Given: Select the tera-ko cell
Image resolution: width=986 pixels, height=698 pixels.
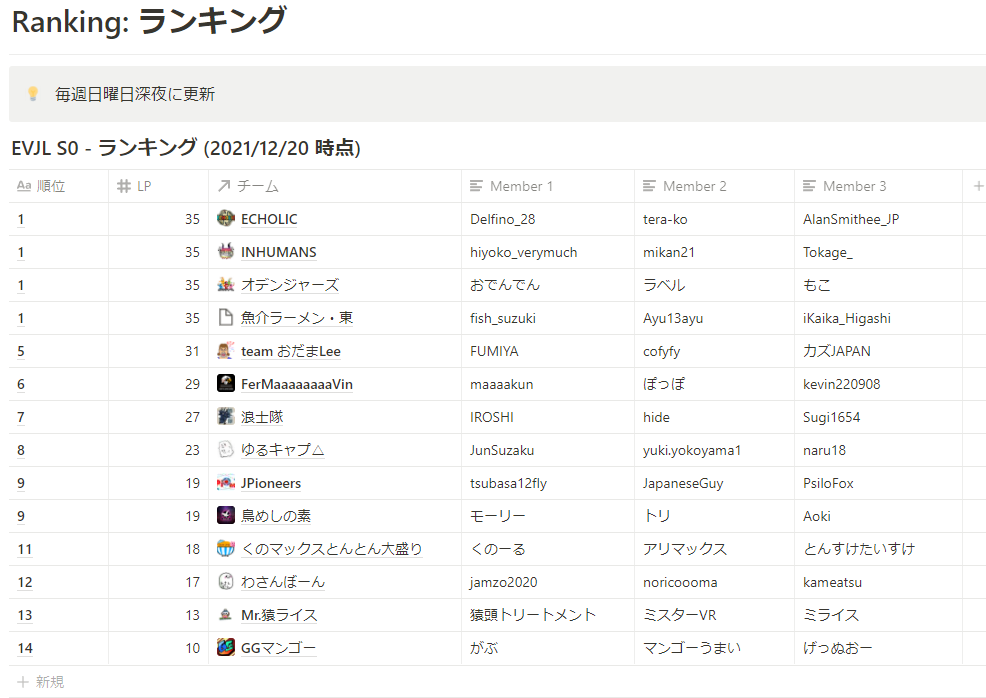Looking at the screenshot, I should pyautogui.click(x=714, y=219).
